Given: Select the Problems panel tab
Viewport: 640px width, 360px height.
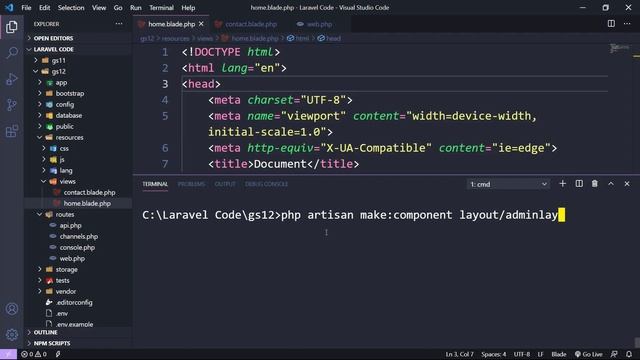Looking at the screenshot, I should [191, 184].
